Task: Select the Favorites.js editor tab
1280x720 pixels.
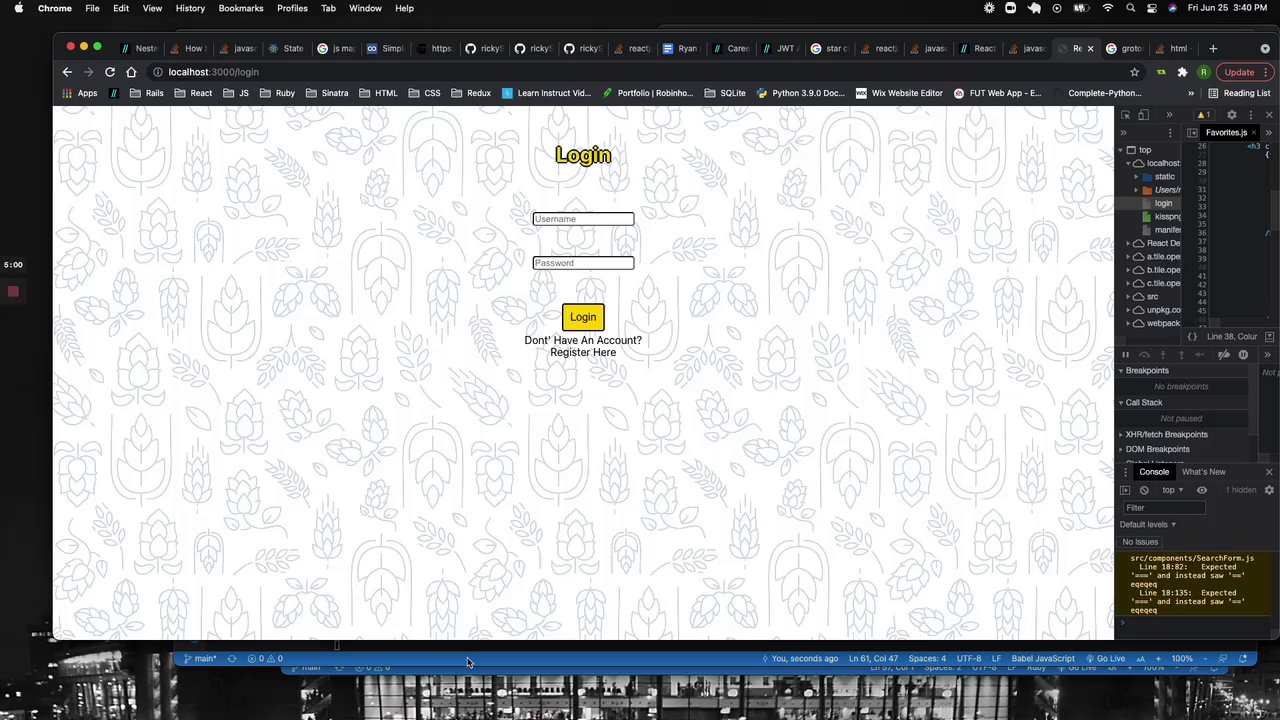Action: [x=1226, y=133]
